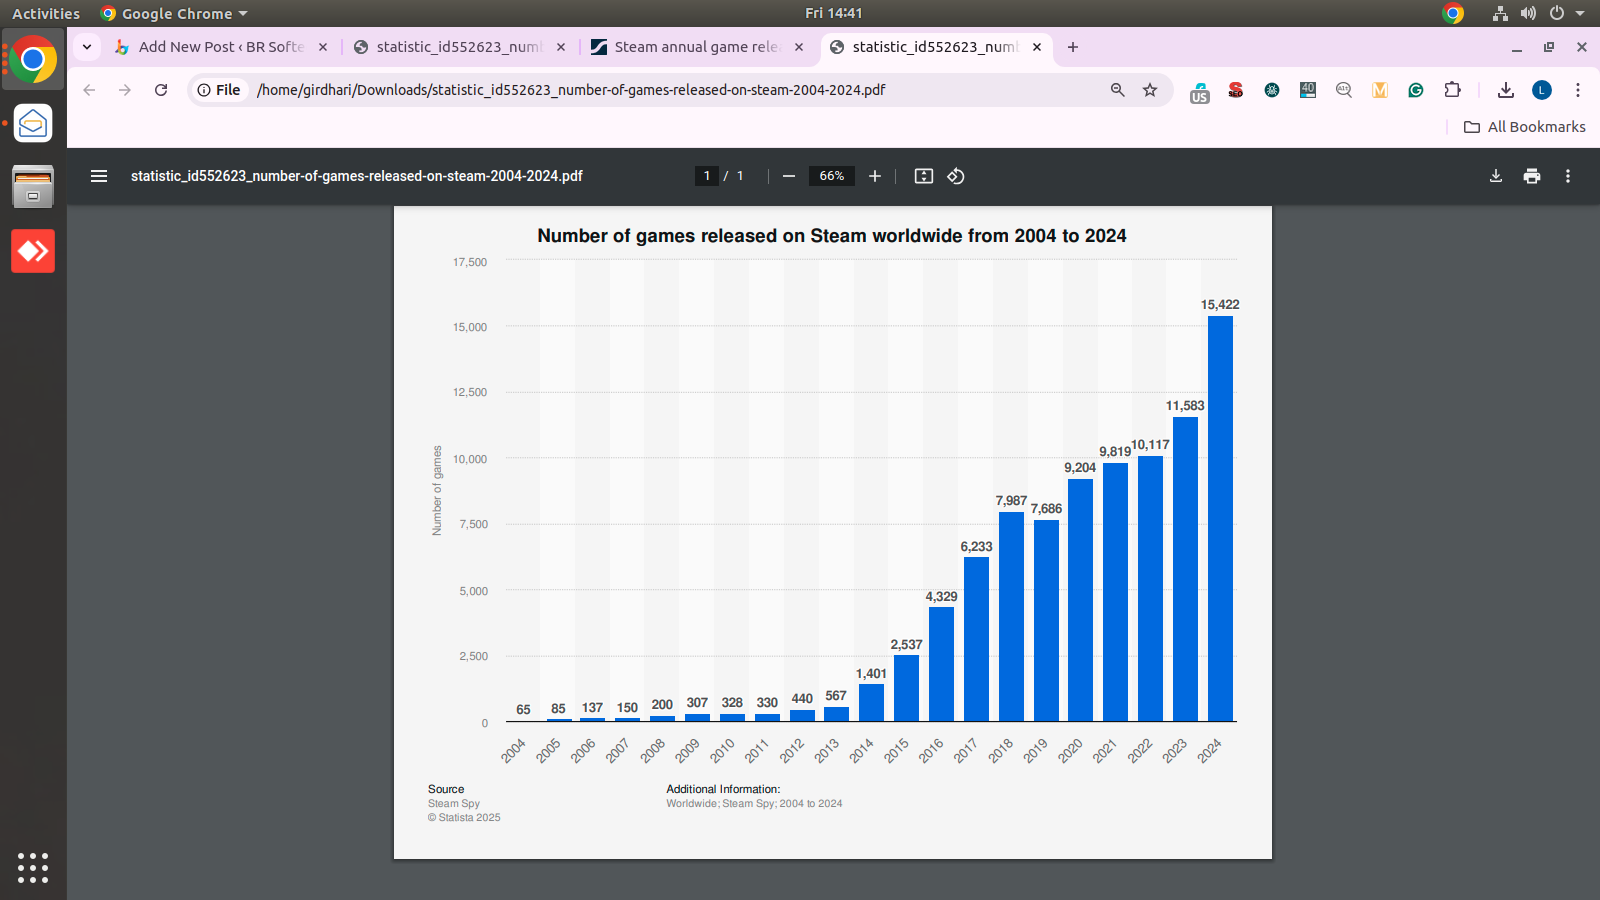Screen dimensions: 1600x900
Task: Open a new browser tab
Action: [1073, 47]
